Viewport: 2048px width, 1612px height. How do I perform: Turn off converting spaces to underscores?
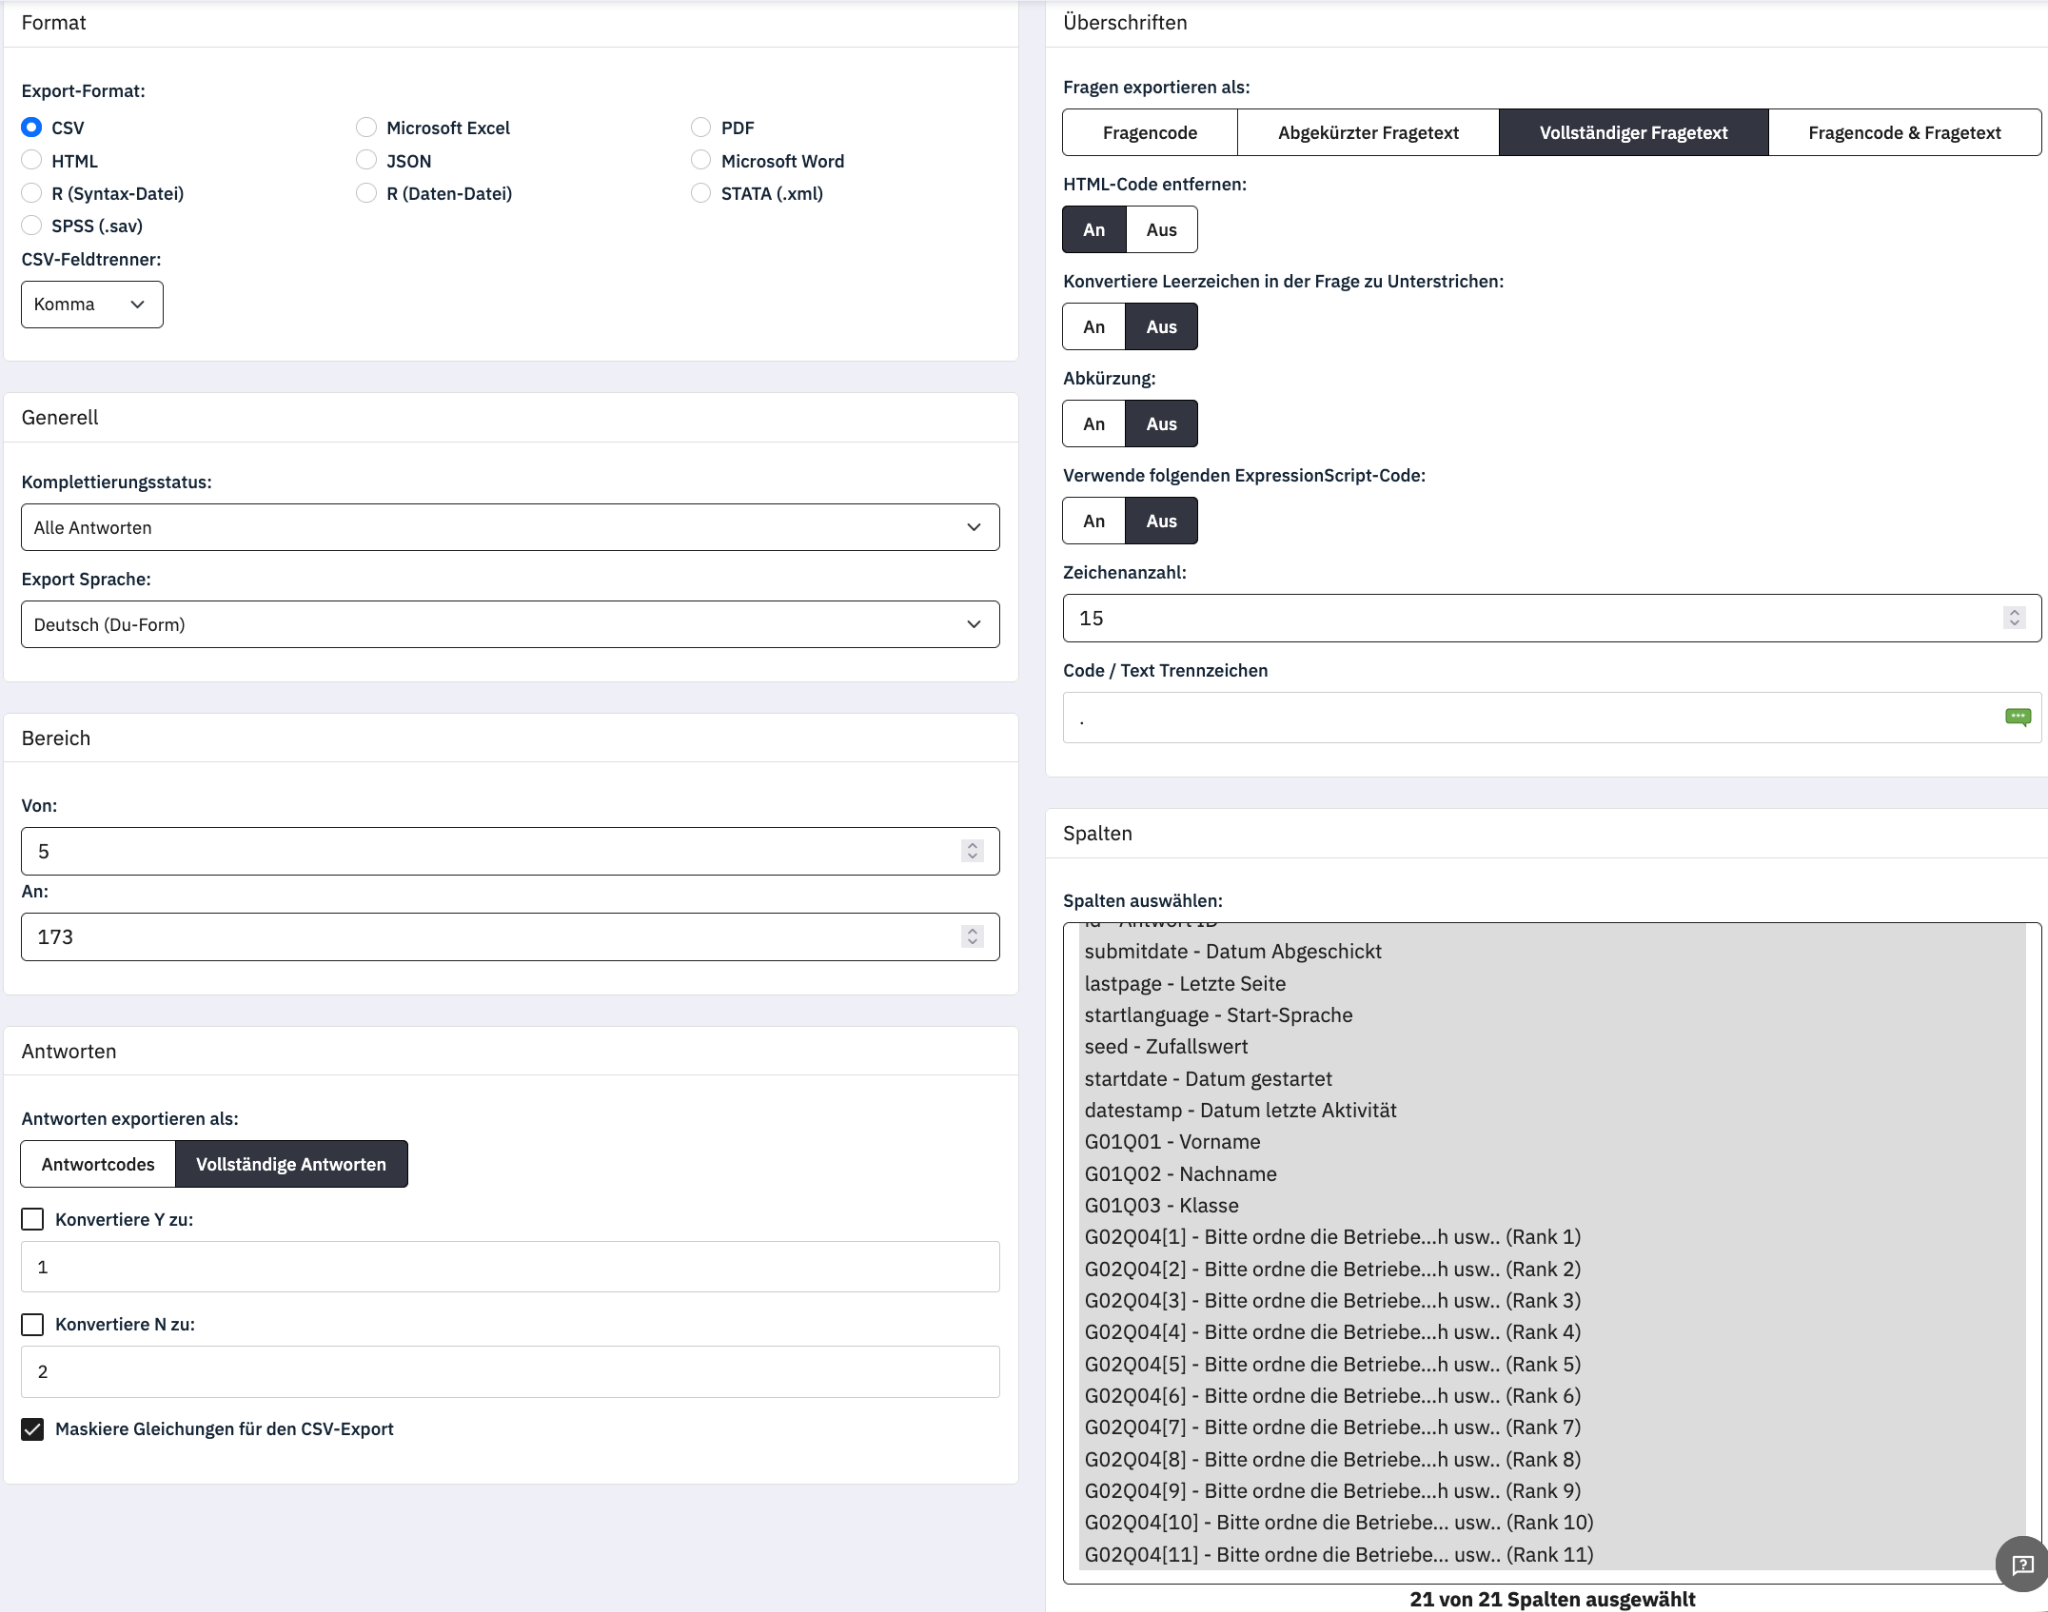point(1161,326)
